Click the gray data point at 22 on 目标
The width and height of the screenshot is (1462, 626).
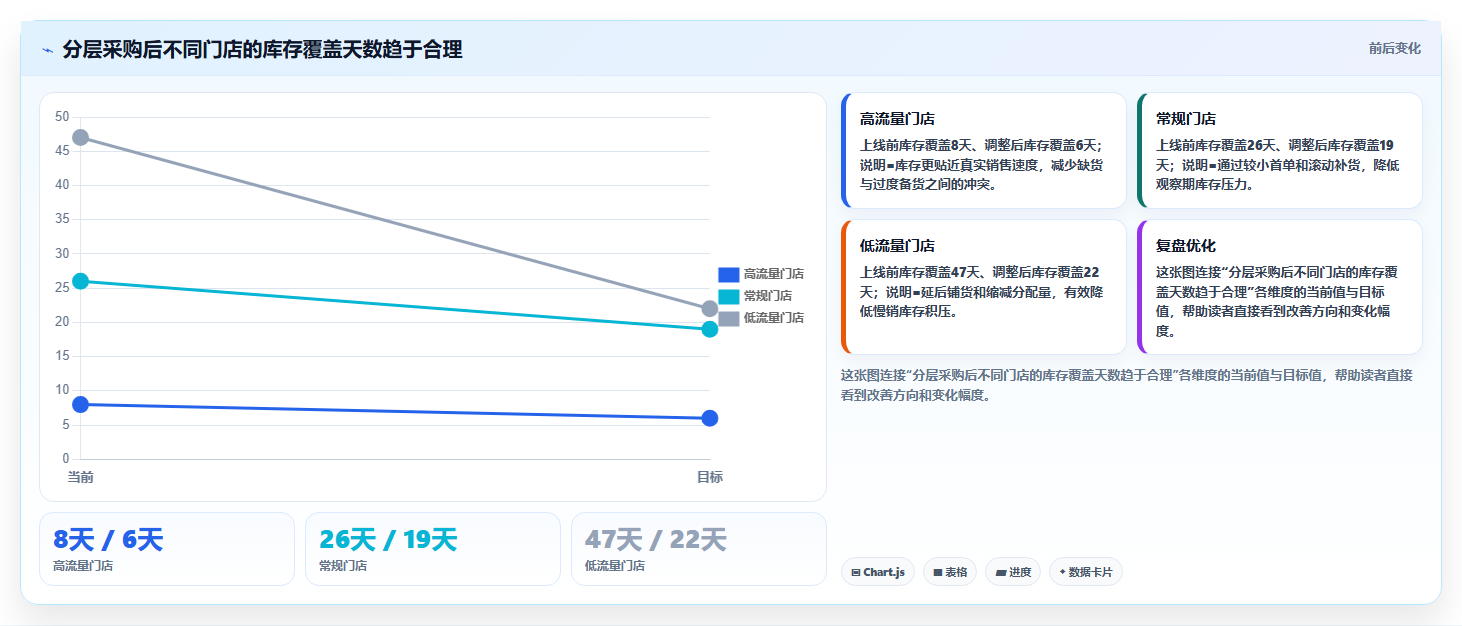click(710, 308)
